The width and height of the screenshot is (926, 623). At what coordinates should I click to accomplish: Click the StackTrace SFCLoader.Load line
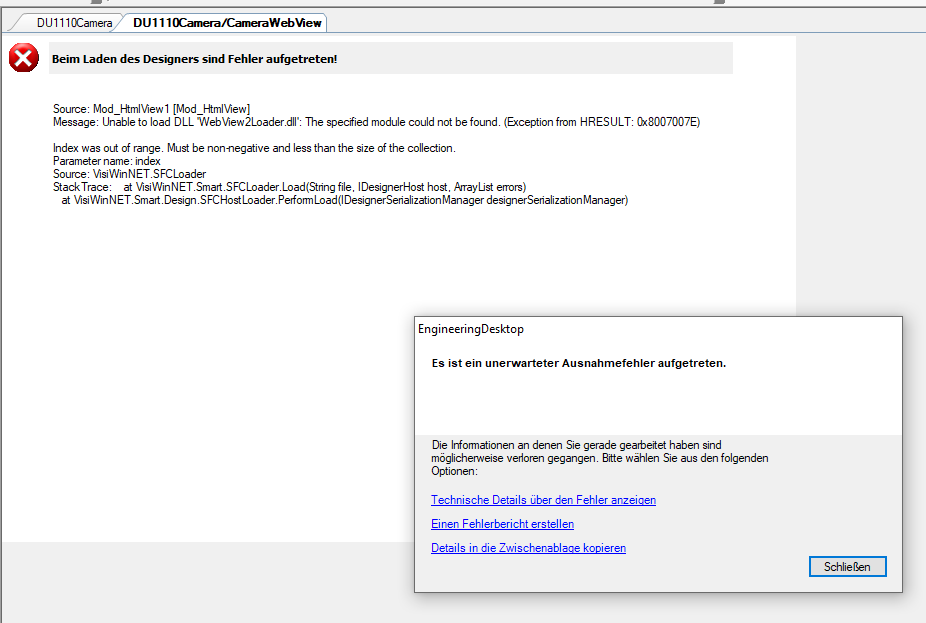click(289, 187)
